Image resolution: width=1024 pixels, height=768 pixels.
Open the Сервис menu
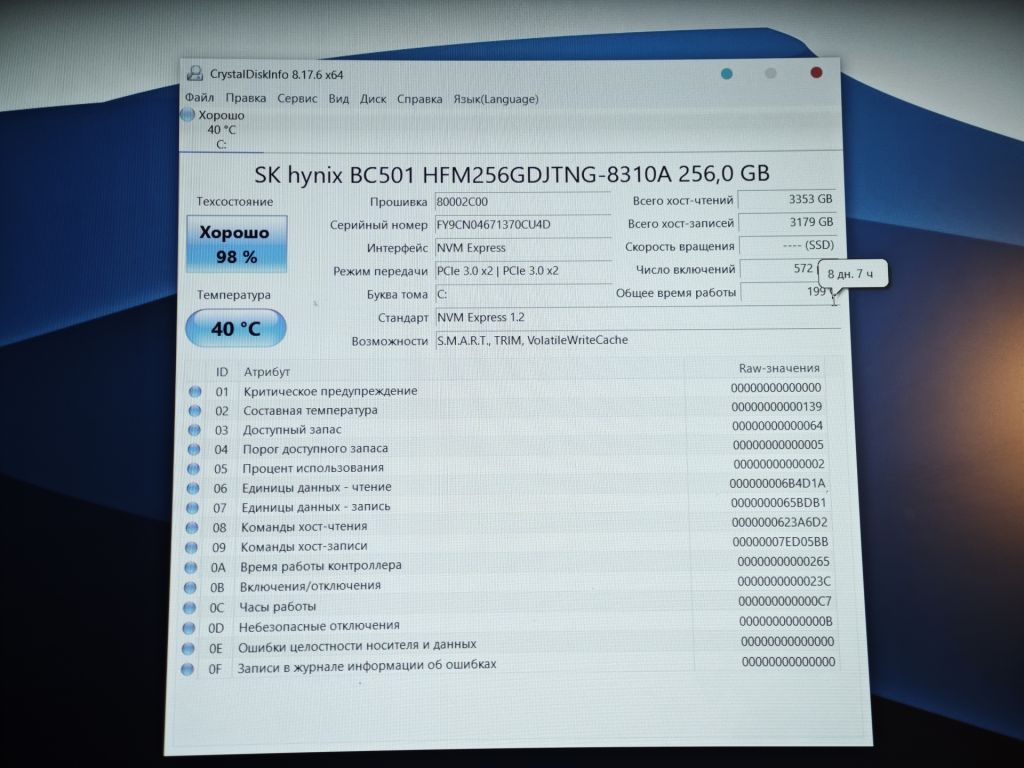(297, 99)
